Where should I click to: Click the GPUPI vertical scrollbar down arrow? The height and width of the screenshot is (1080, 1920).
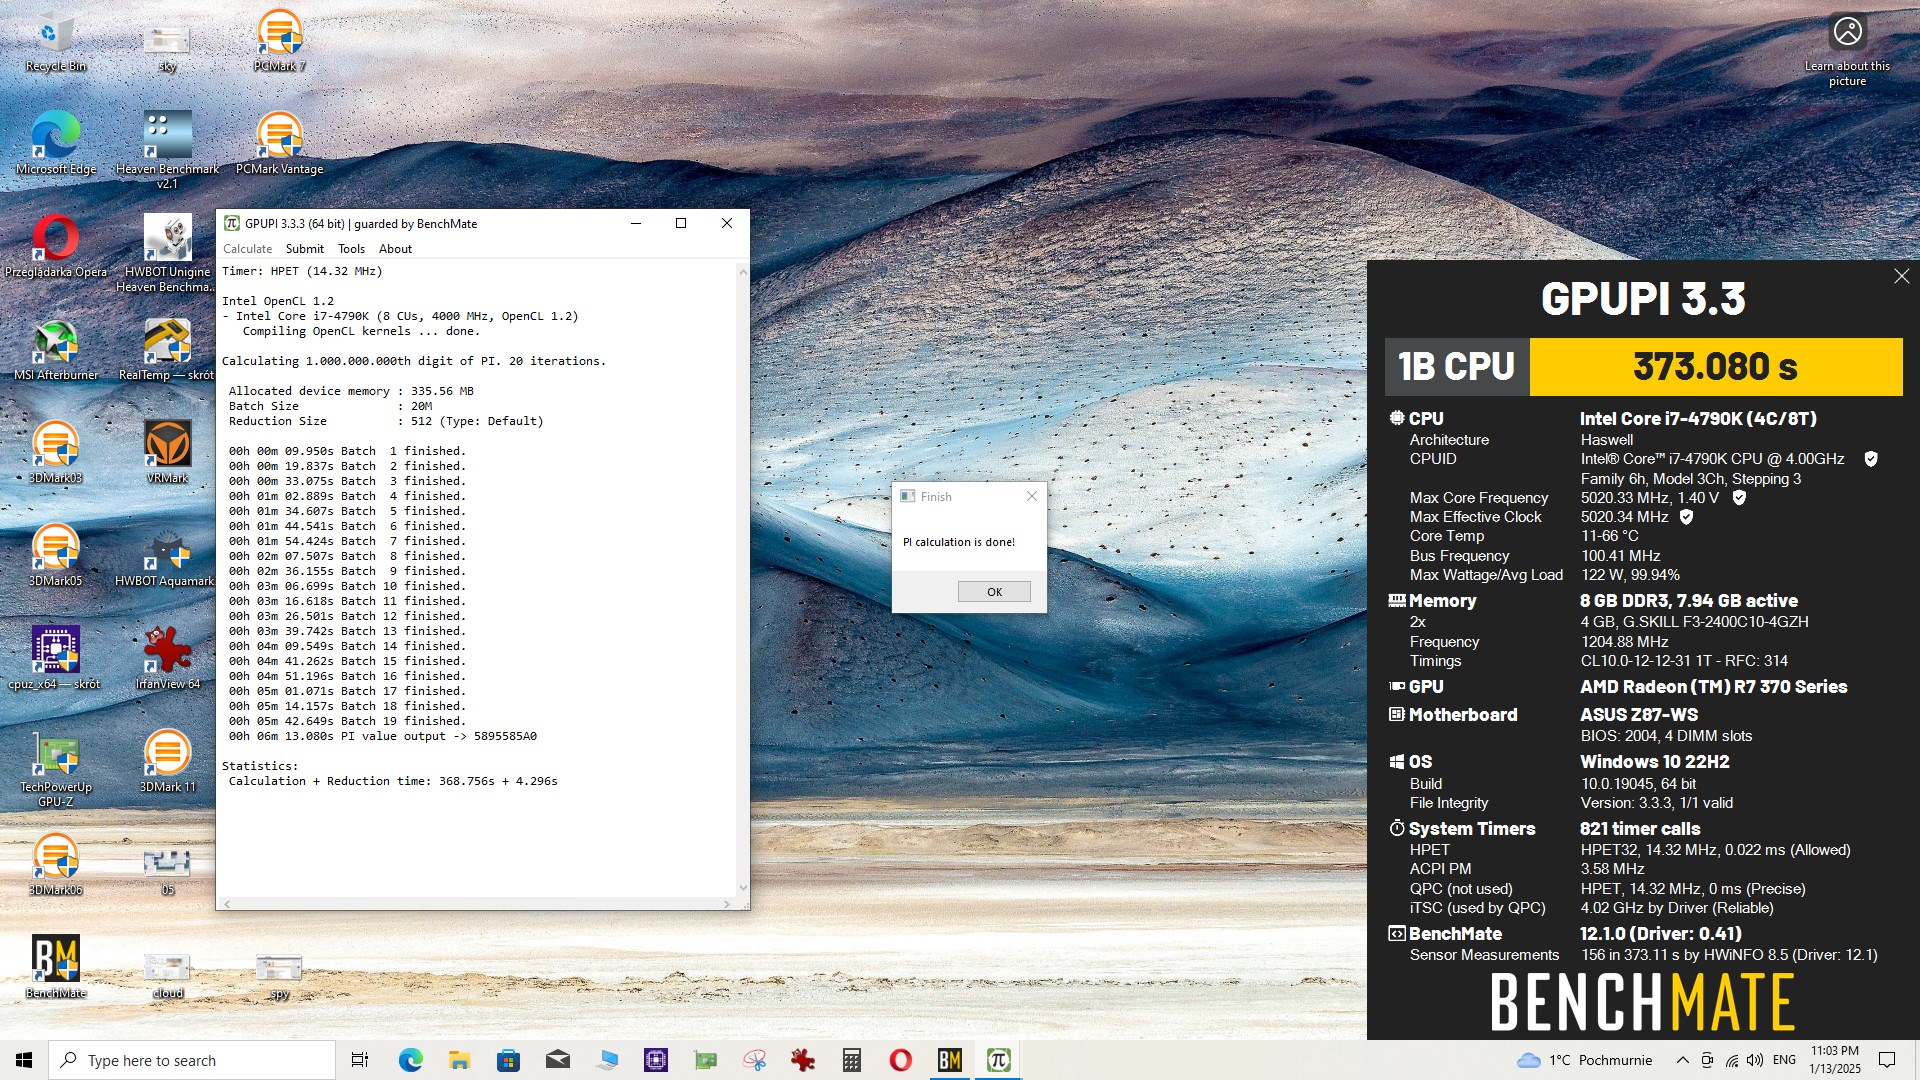743,887
